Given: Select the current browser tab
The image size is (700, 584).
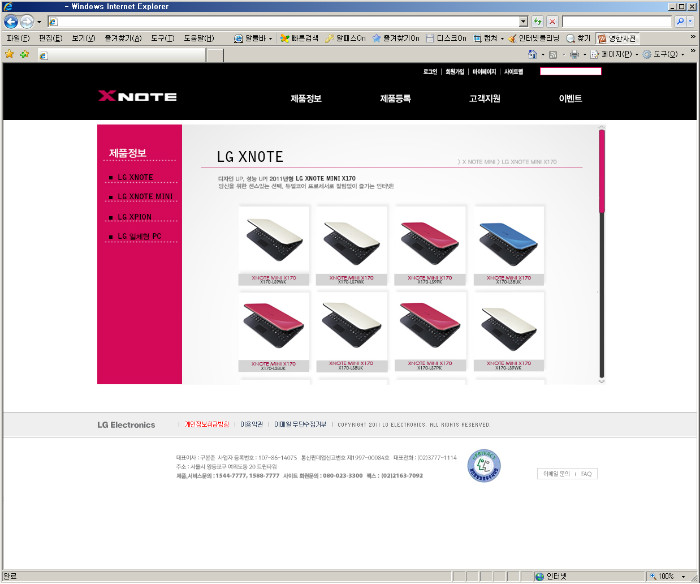Looking at the screenshot, I should tap(121, 55).
